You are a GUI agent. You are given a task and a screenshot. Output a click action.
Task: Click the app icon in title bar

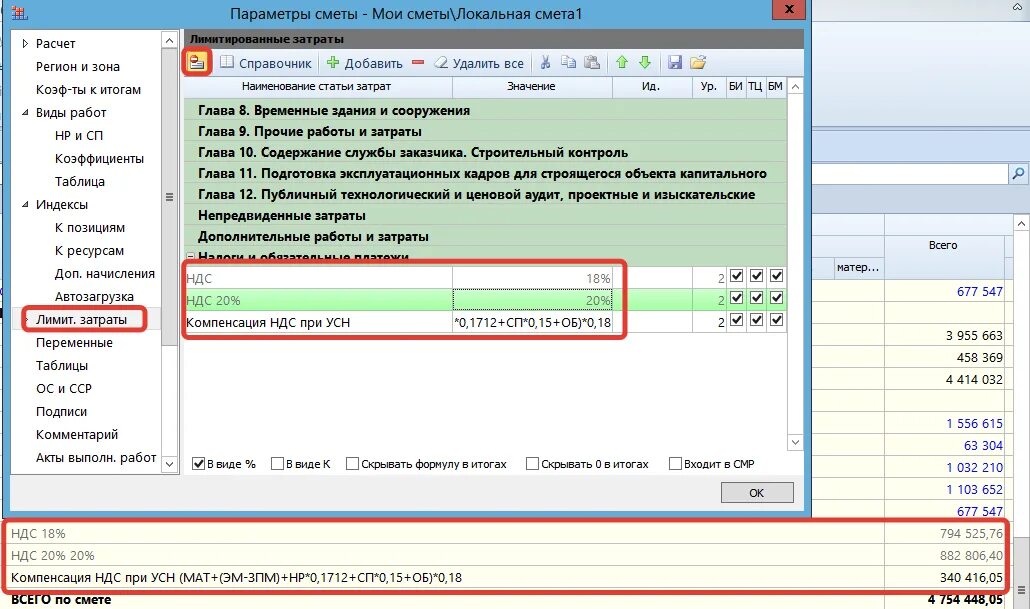coord(19,12)
